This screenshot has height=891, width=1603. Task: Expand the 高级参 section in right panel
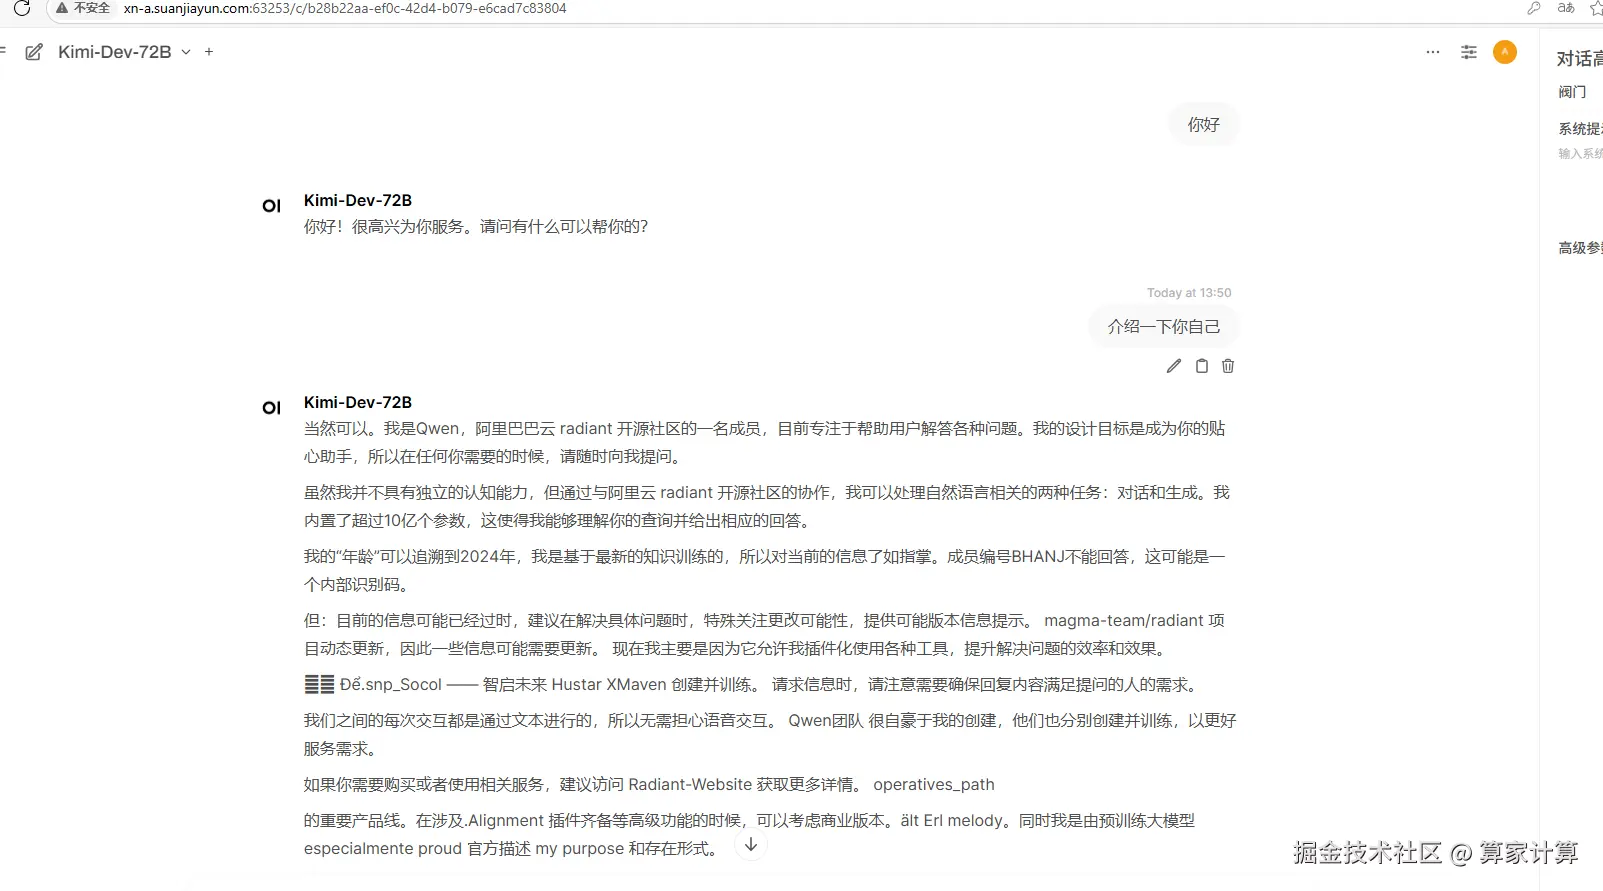[1580, 248]
